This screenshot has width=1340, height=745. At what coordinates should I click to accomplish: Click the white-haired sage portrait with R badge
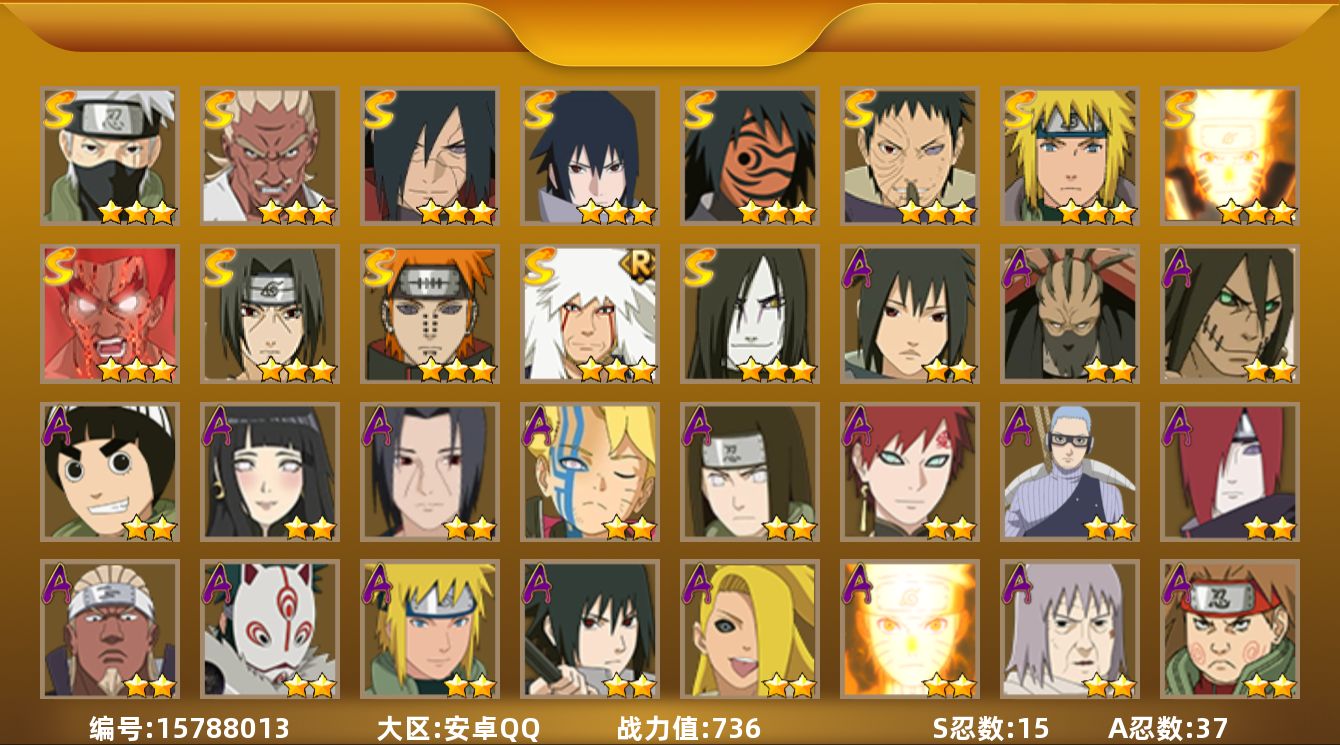pos(590,314)
